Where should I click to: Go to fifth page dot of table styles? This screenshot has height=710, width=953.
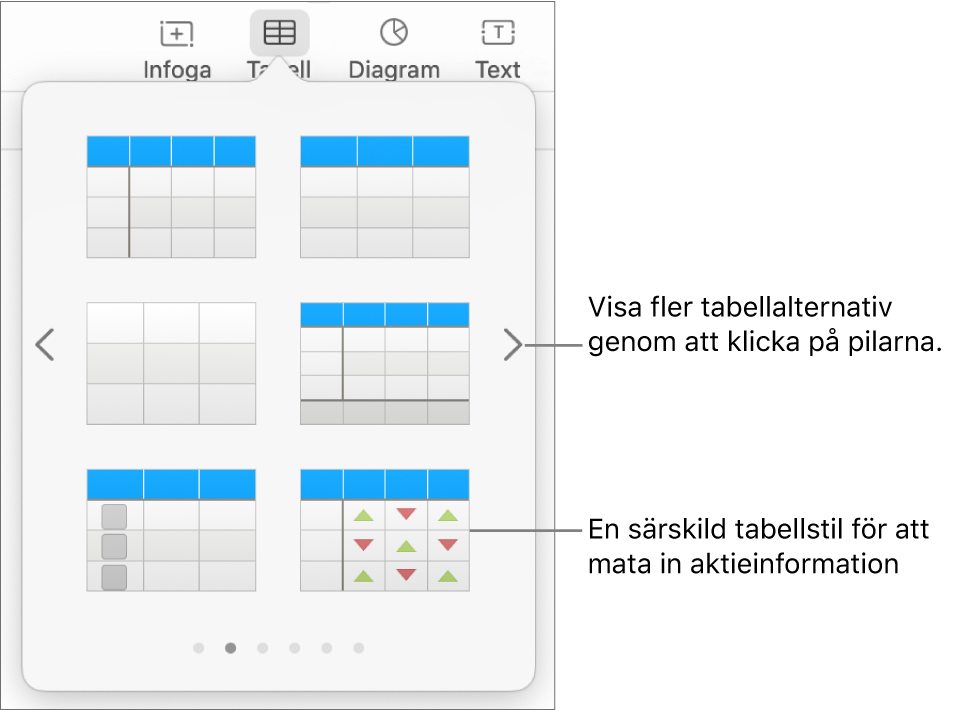coord(327,648)
